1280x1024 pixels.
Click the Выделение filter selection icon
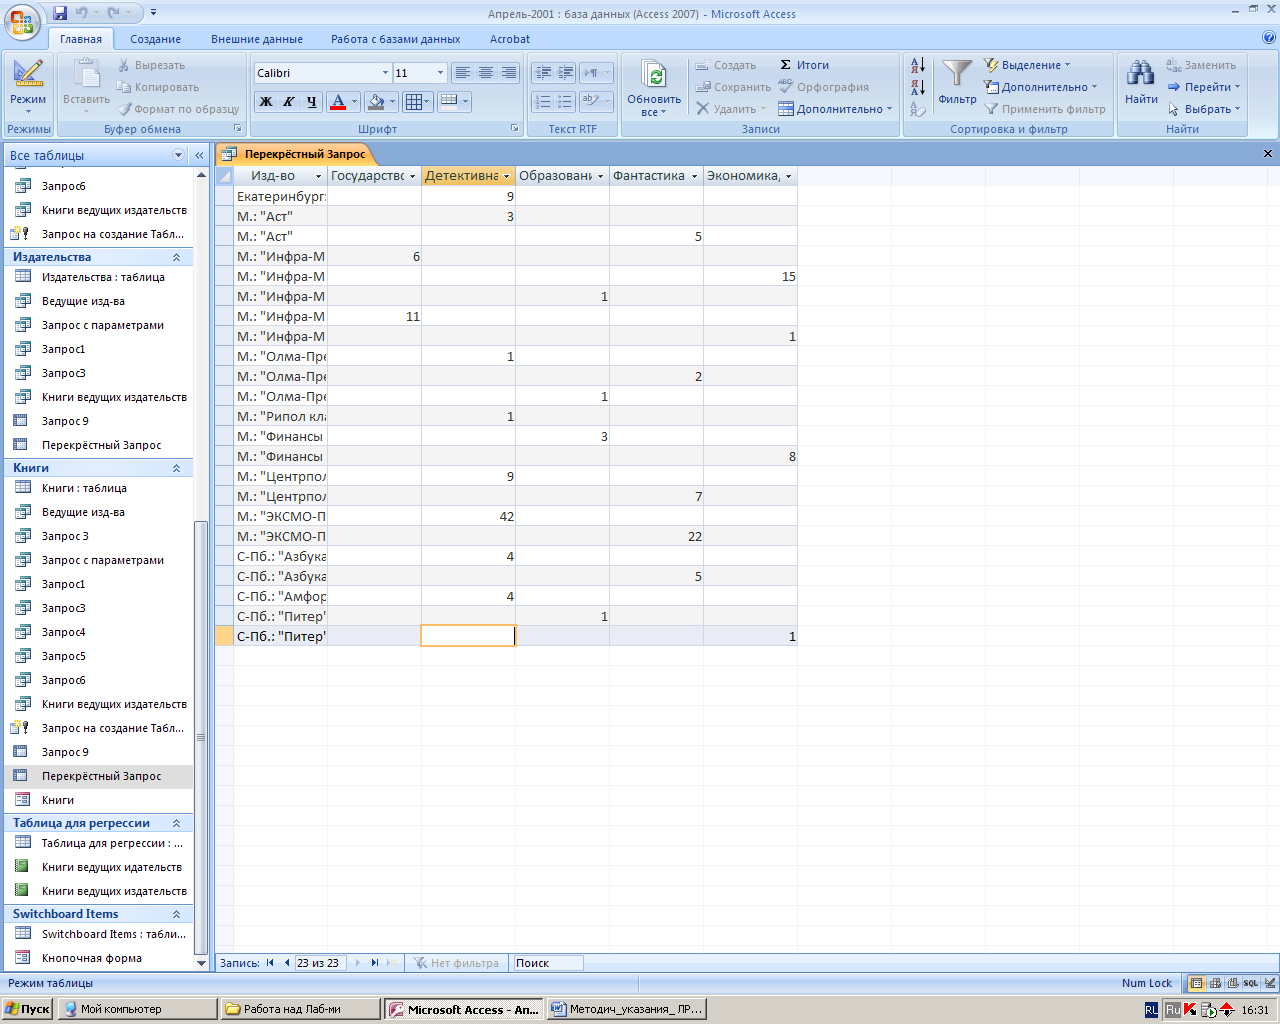pyautogui.click(x=991, y=65)
